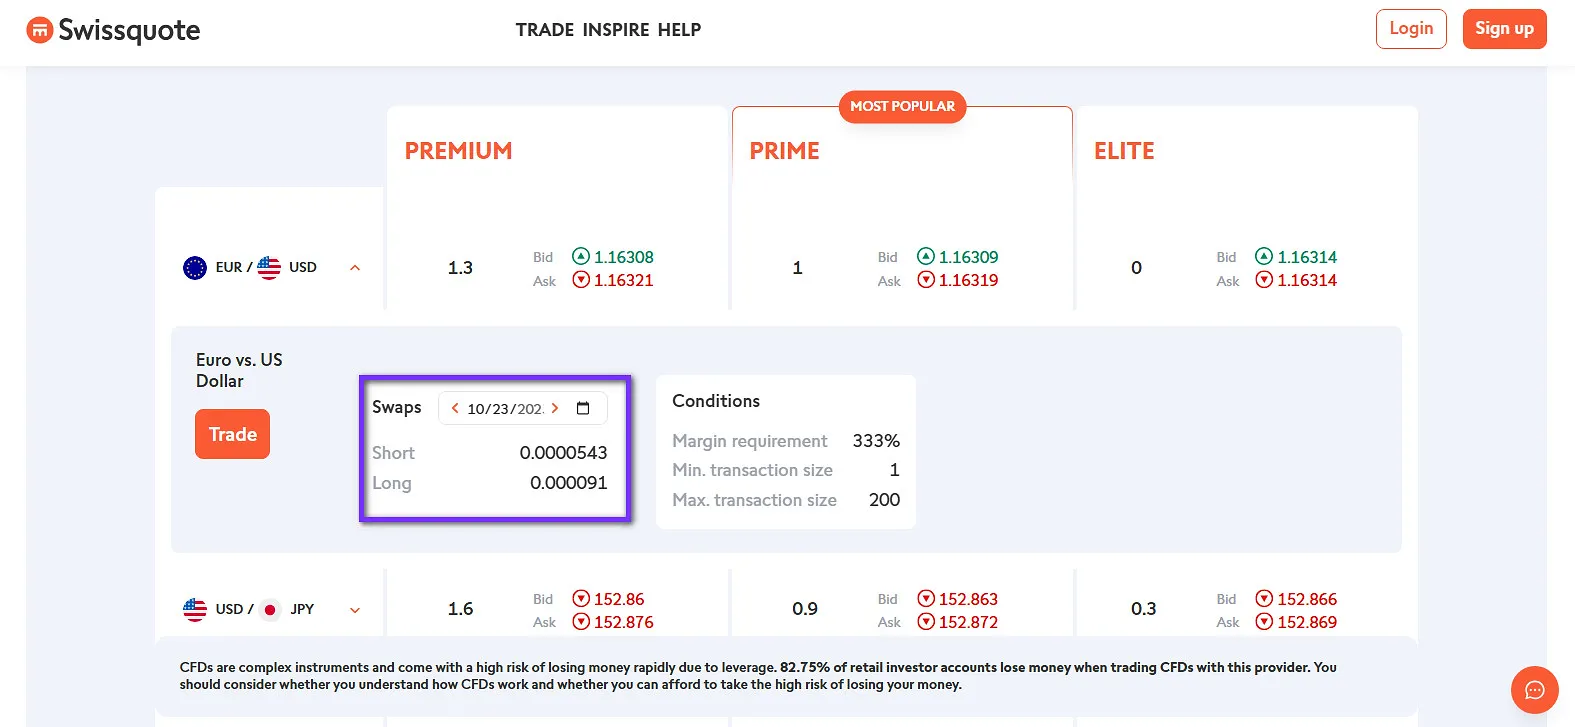Click the Swissquote logo

112,29
